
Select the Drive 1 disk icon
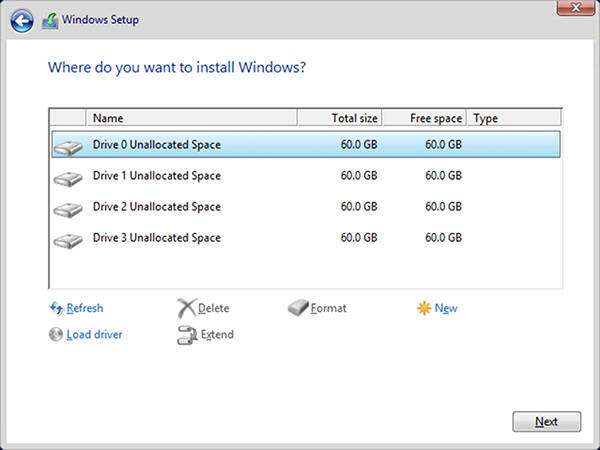point(68,178)
